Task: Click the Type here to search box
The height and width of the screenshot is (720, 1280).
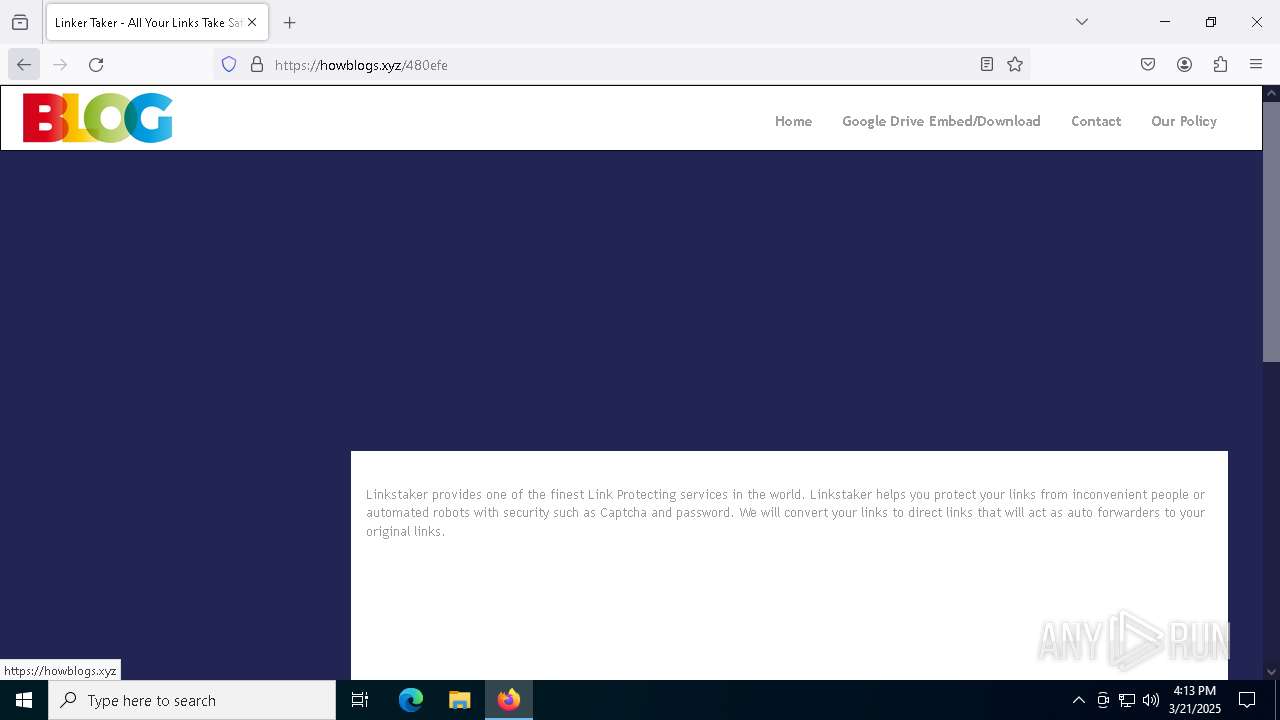Action: tap(192, 700)
